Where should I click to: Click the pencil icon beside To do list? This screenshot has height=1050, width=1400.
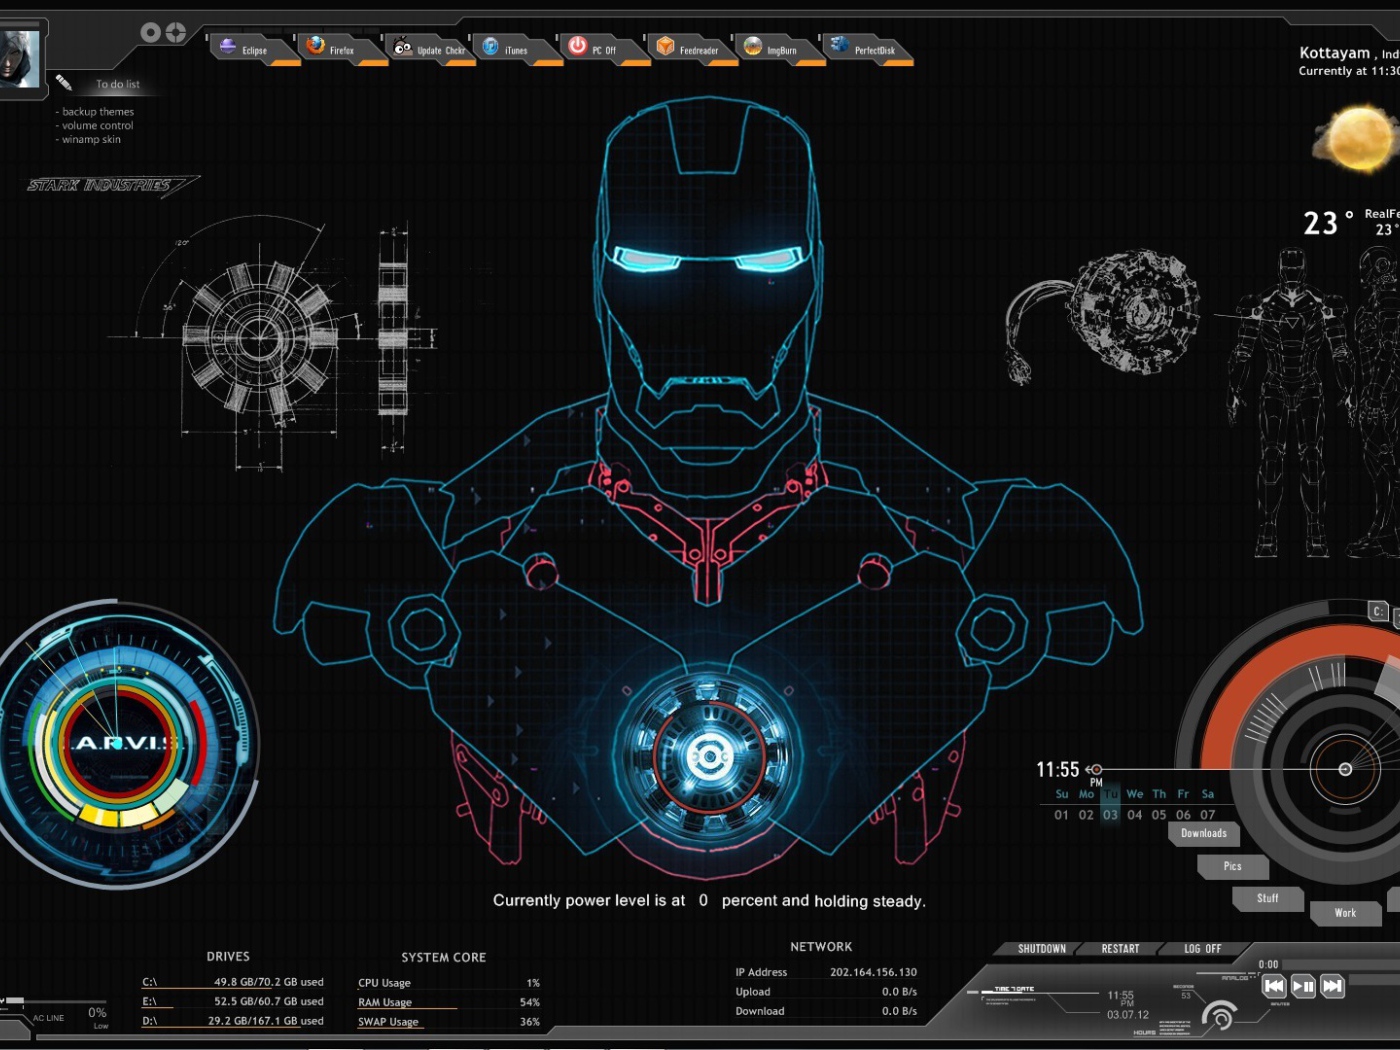tap(64, 83)
